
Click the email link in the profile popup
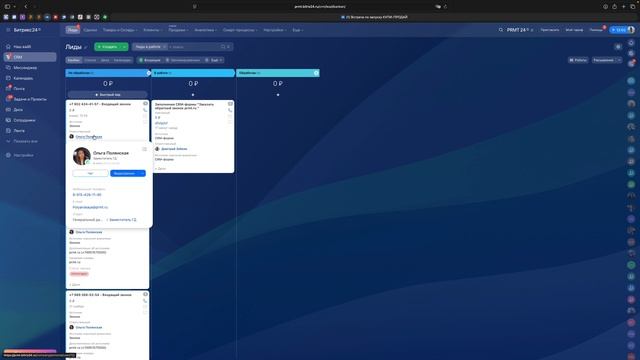(90, 207)
